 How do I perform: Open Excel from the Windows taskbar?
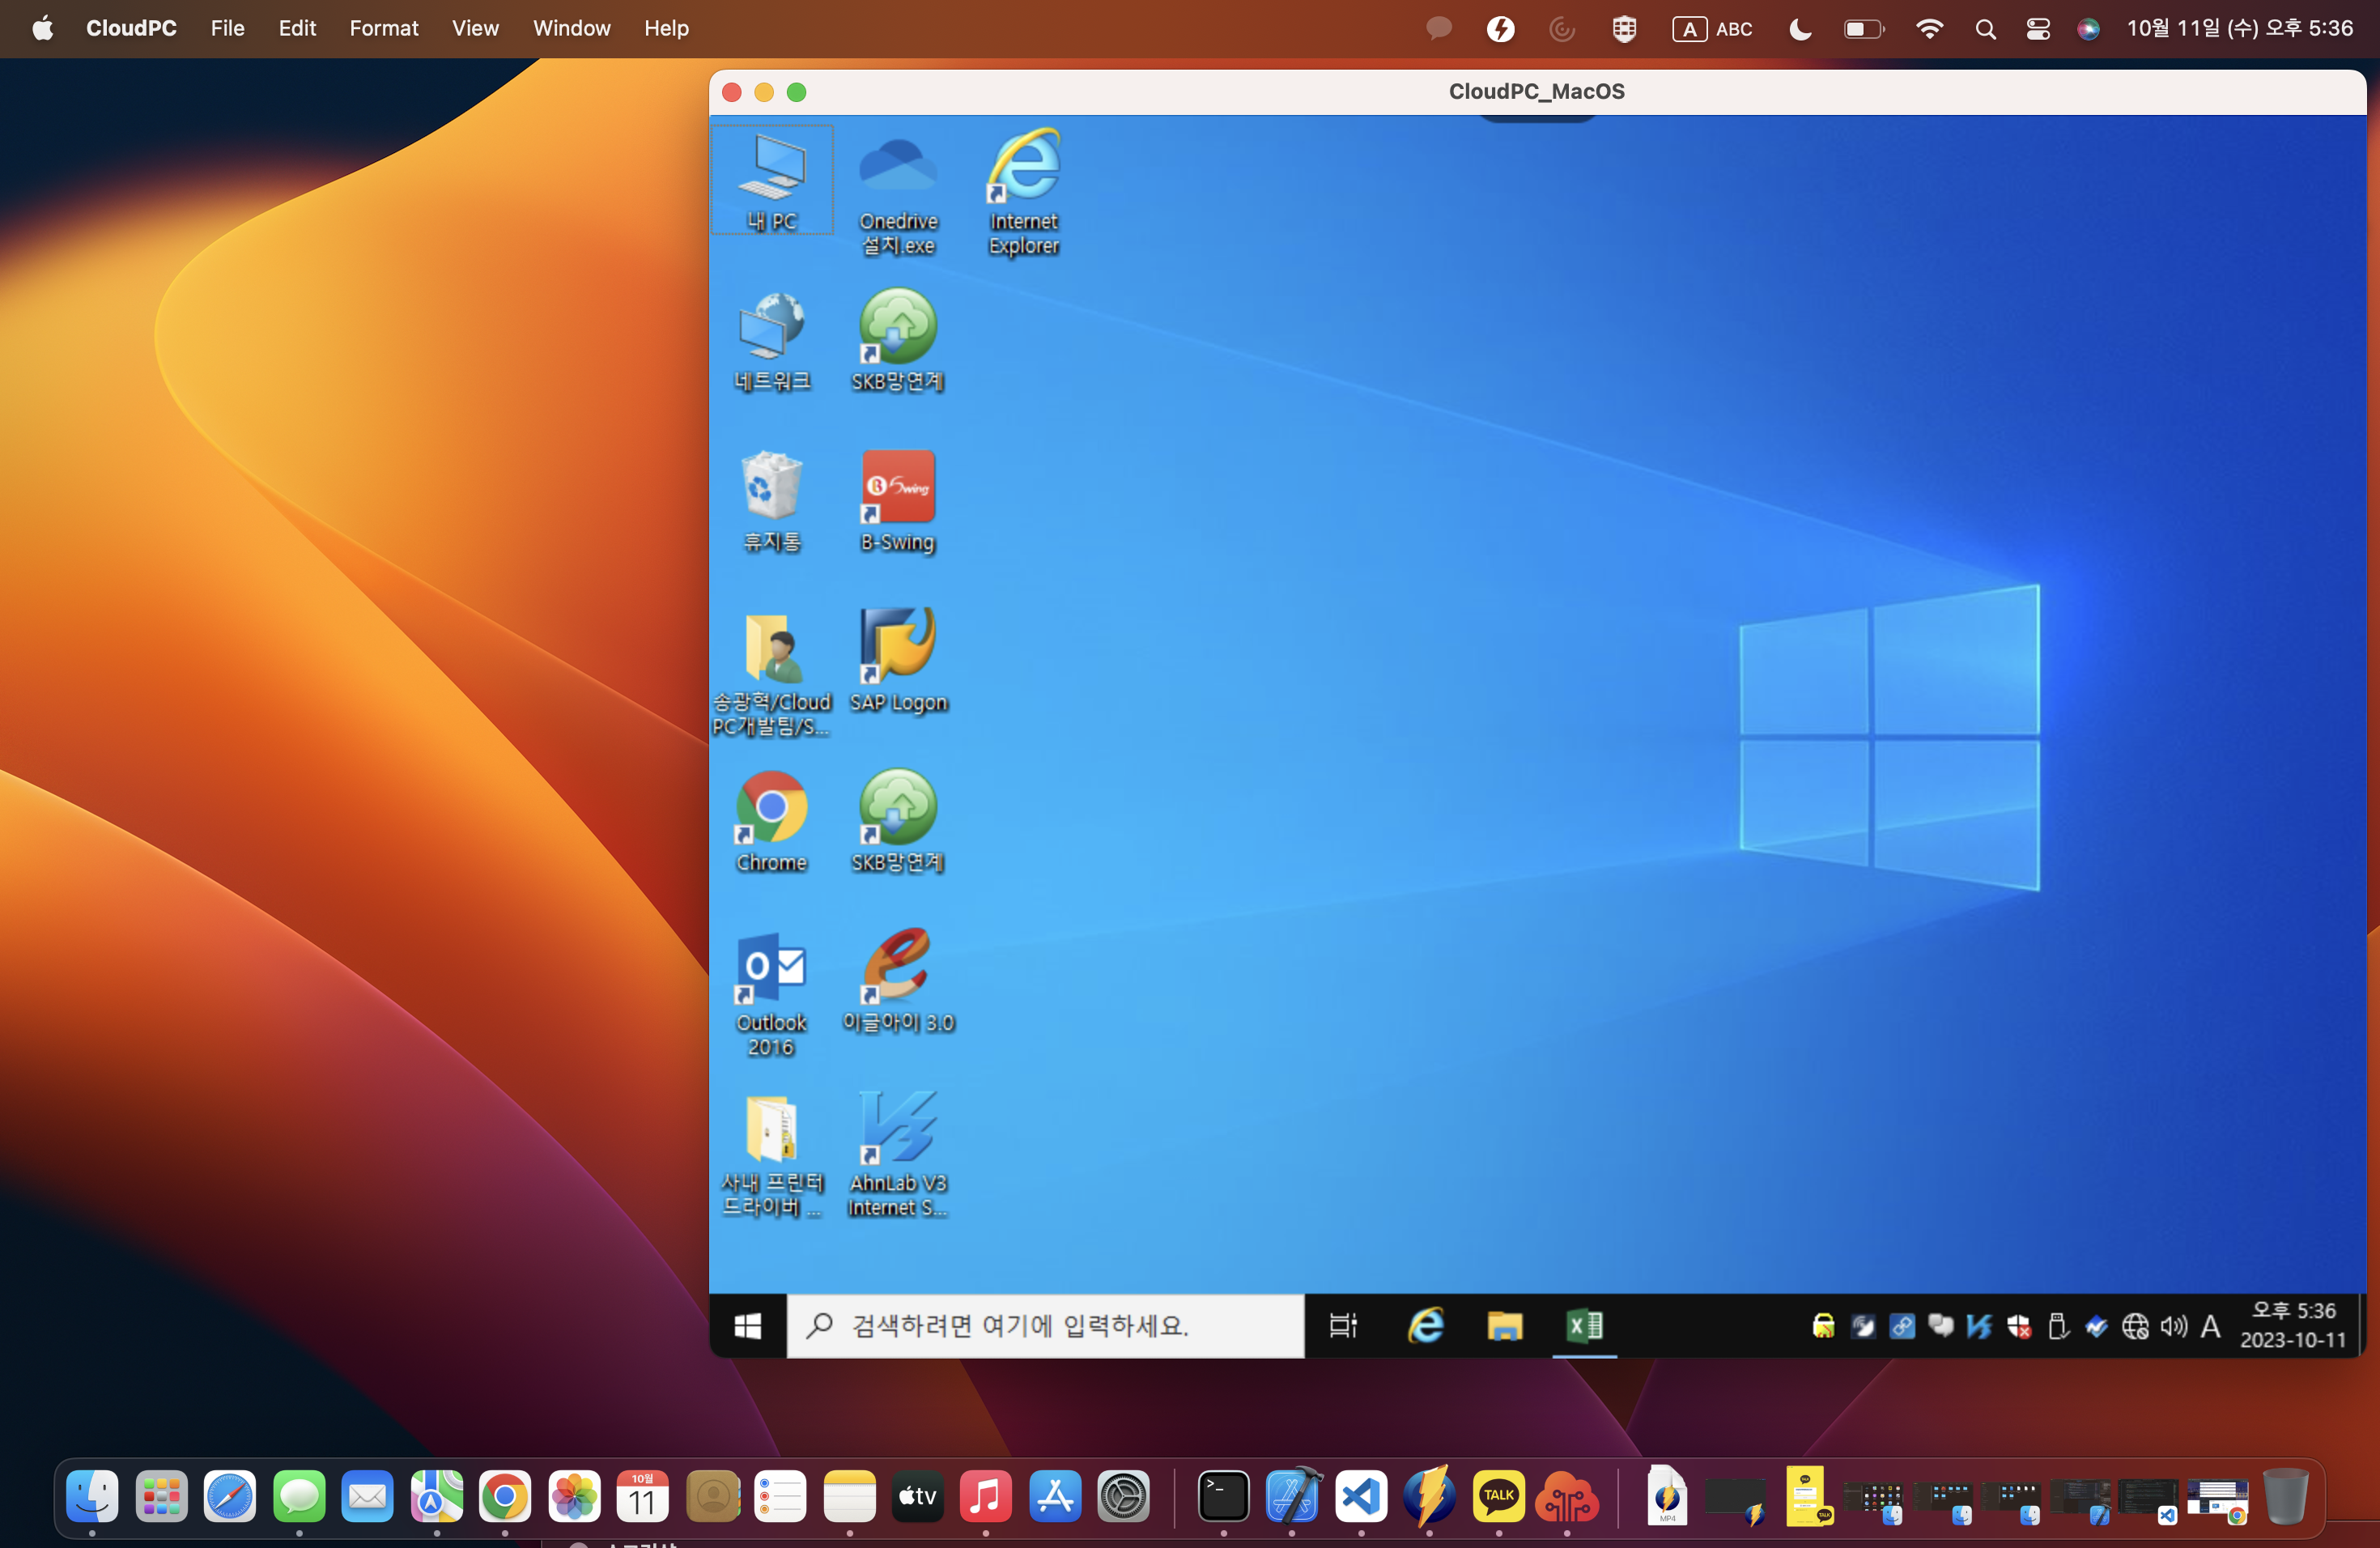[1584, 1325]
